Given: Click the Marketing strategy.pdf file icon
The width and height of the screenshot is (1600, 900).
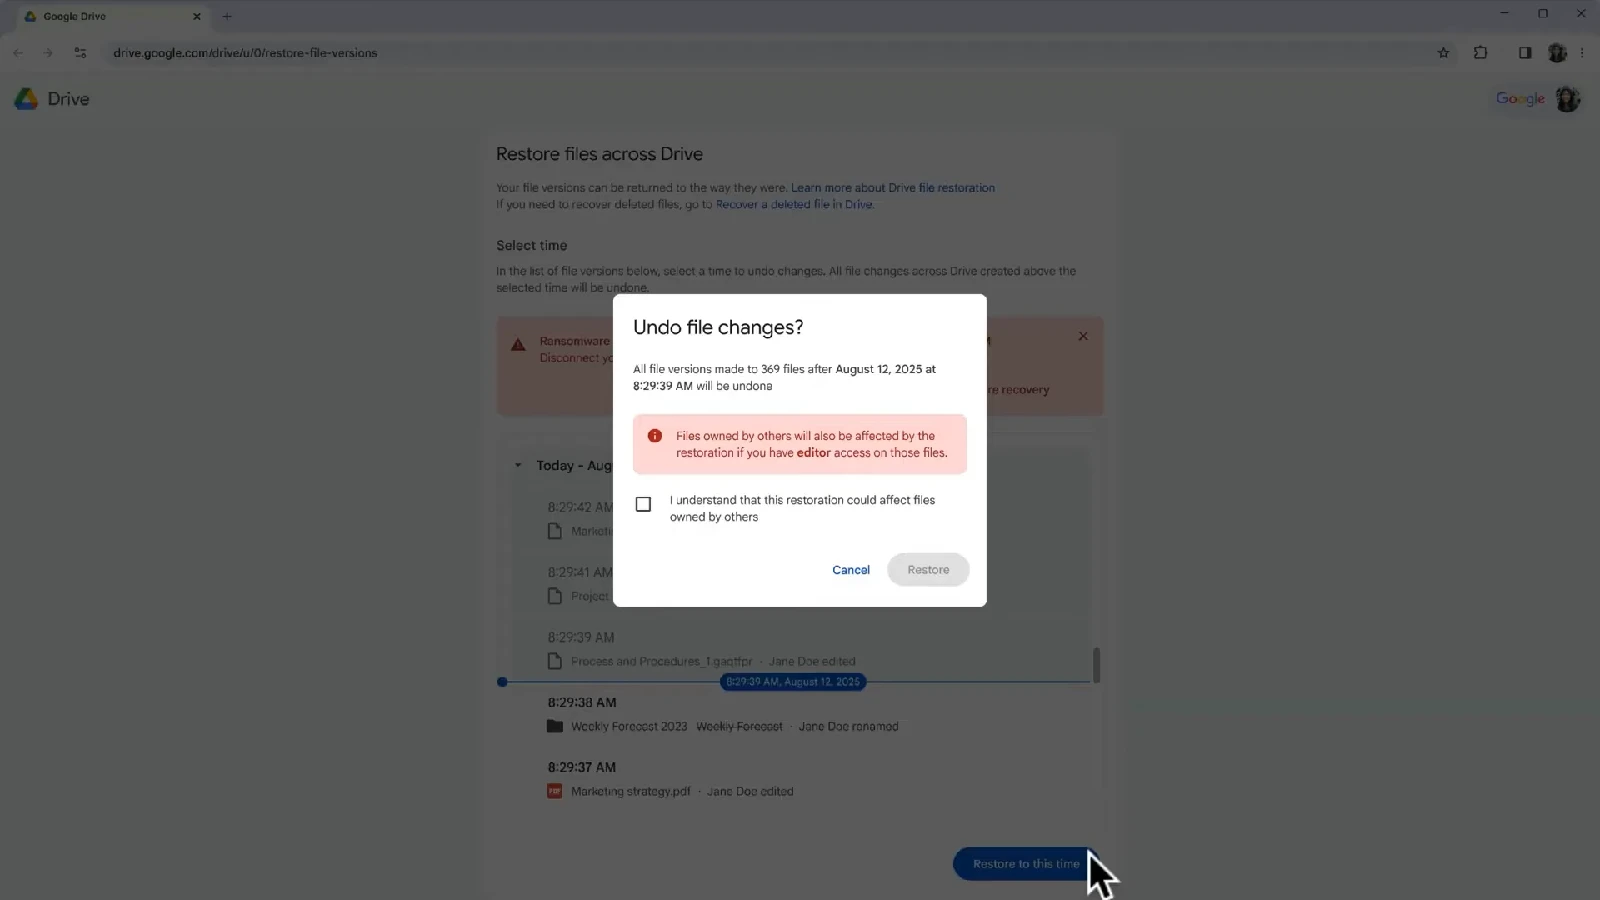Looking at the screenshot, I should click(555, 792).
